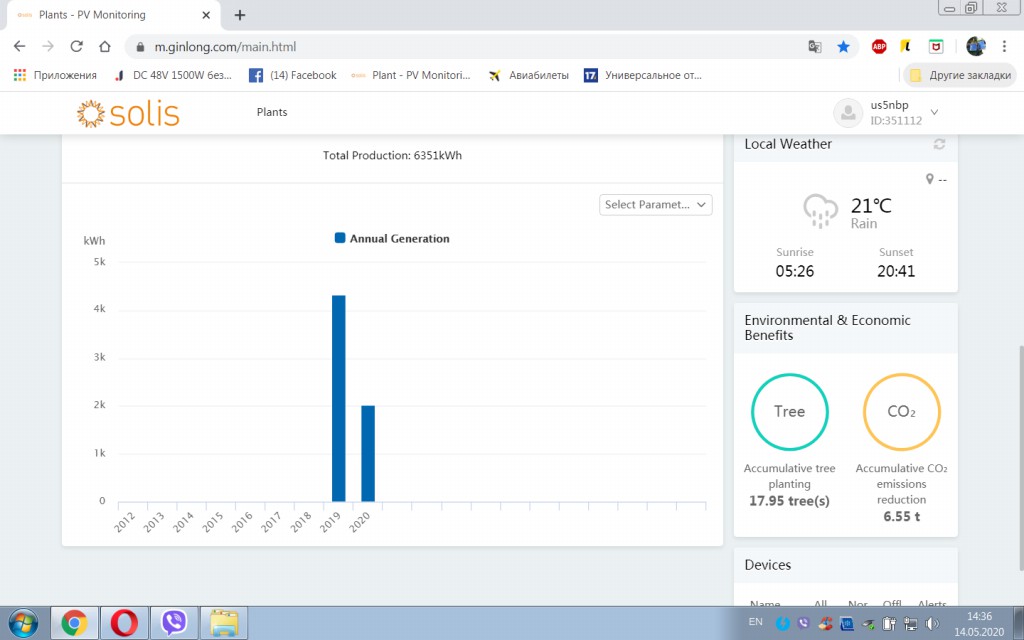The width and height of the screenshot is (1024, 640).
Task: Click the red shield extension icon
Action: (x=936, y=46)
